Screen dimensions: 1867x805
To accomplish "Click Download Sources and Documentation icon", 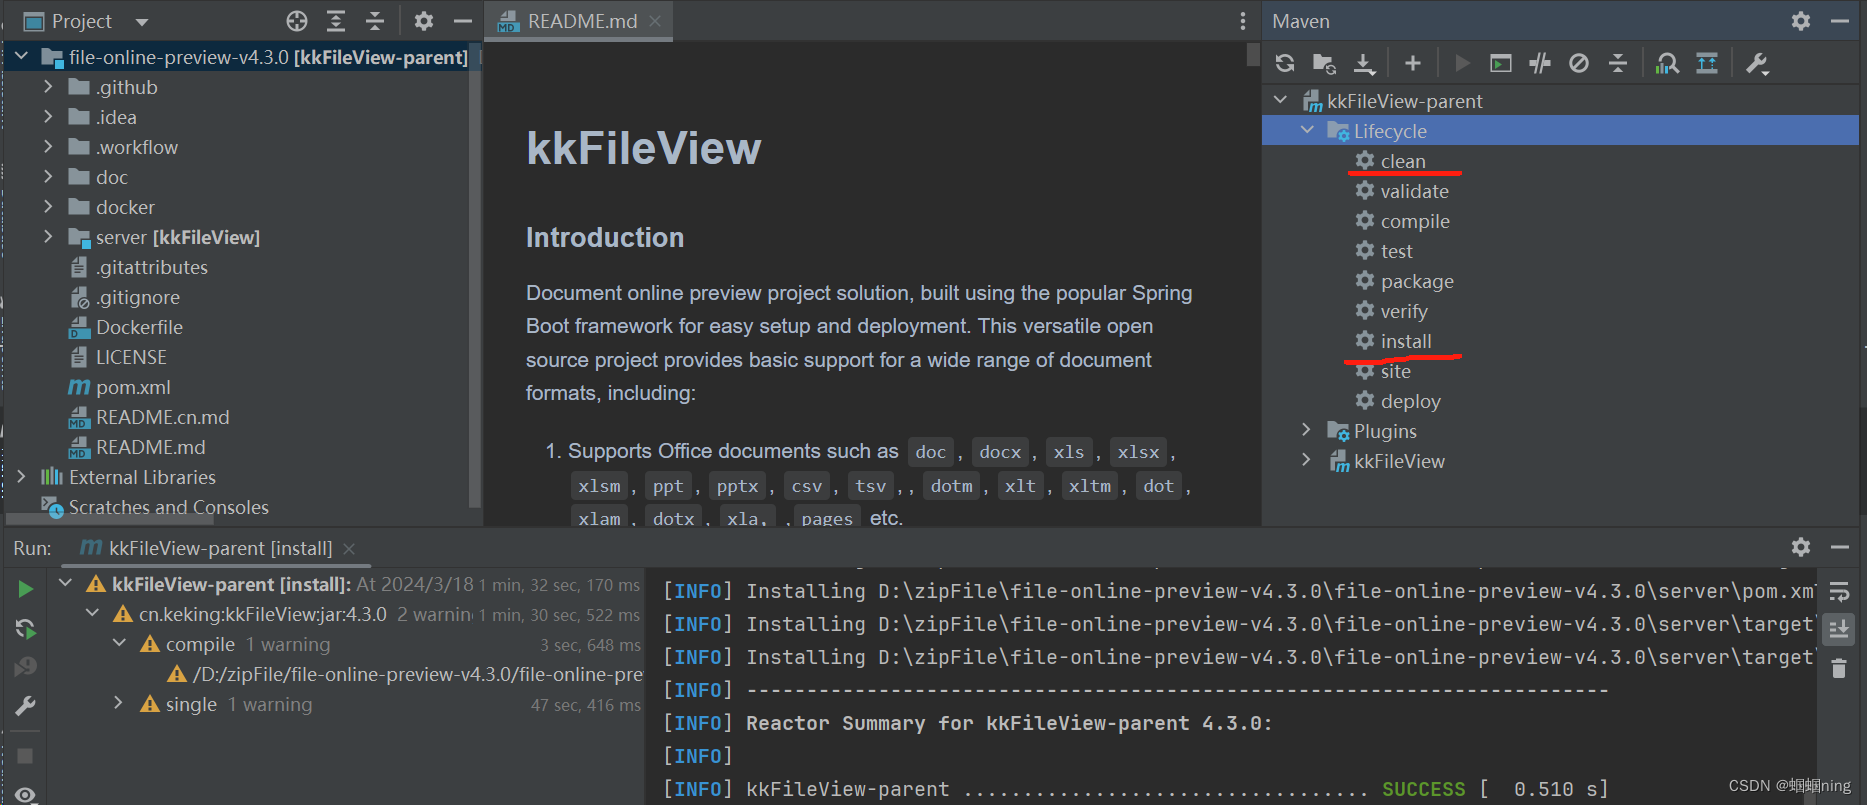I will tap(1364, 64).
